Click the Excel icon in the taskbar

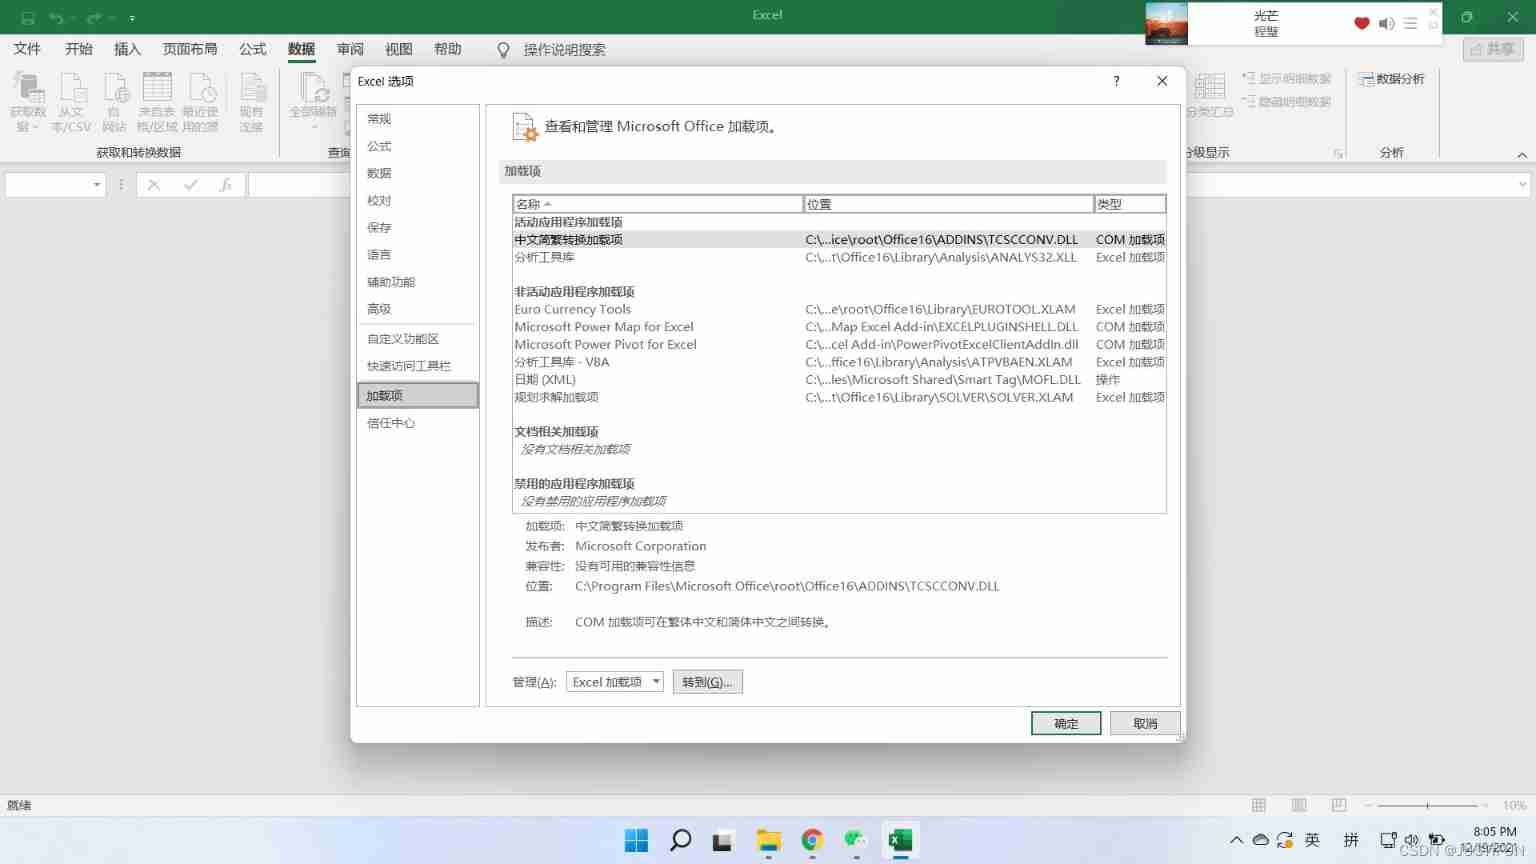(x=900, y=840)
